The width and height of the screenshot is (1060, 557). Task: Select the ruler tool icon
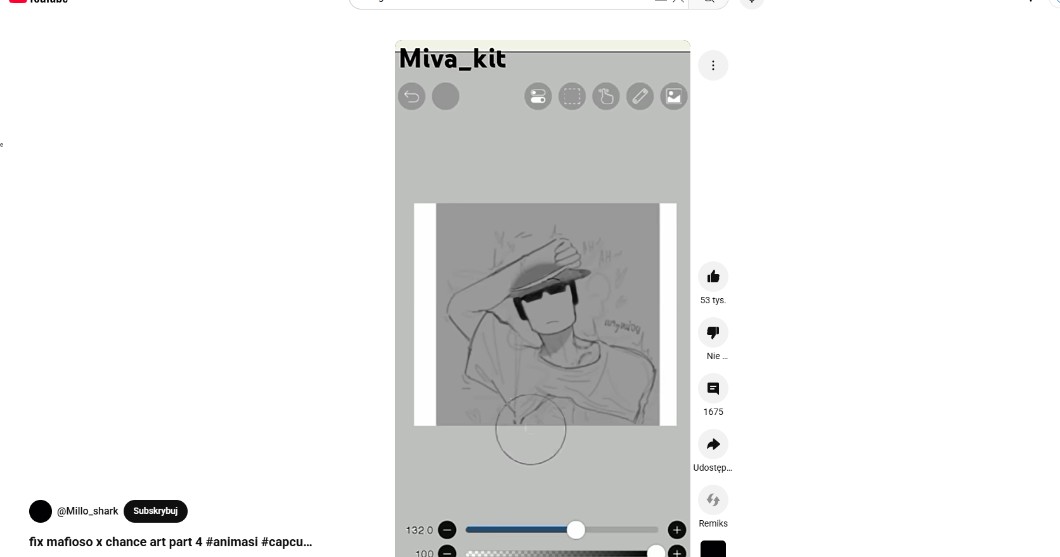click(x=640, y=96)
